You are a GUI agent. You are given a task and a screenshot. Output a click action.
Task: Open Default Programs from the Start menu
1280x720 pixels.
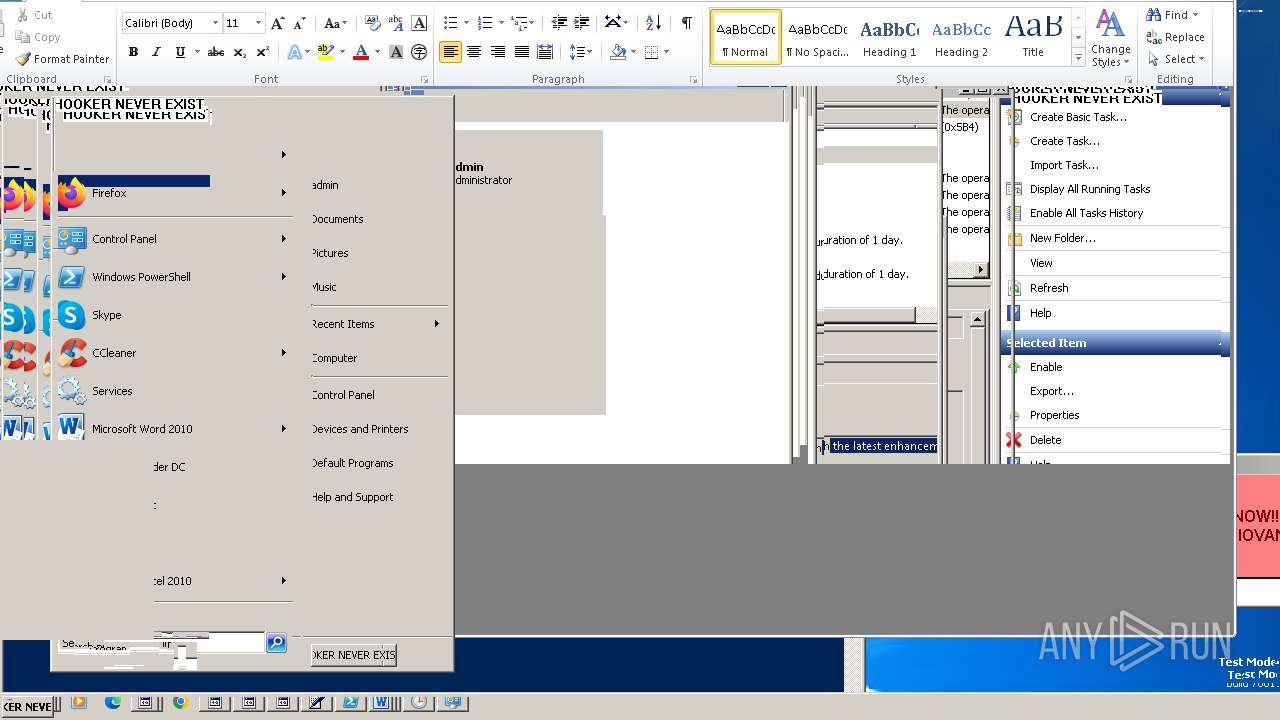click(x=352, y=463)
